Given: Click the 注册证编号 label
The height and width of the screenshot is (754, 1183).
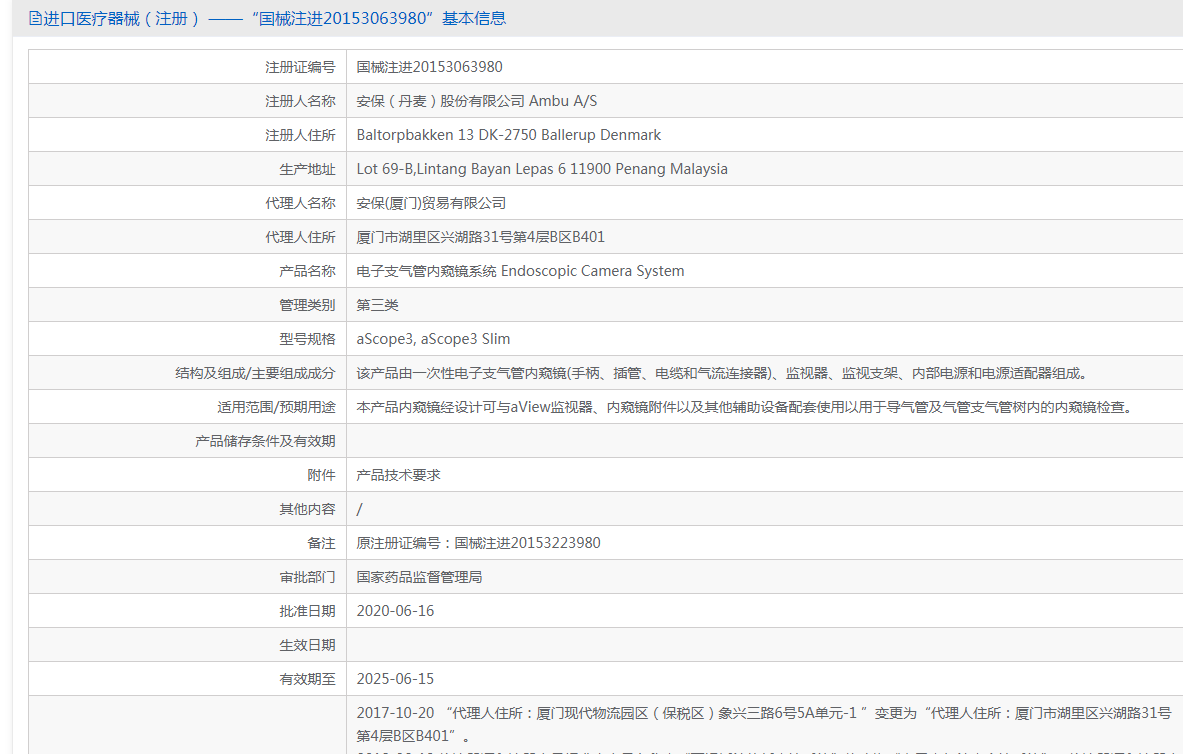Looking at the screenshot, I should [x=300, y=67].
